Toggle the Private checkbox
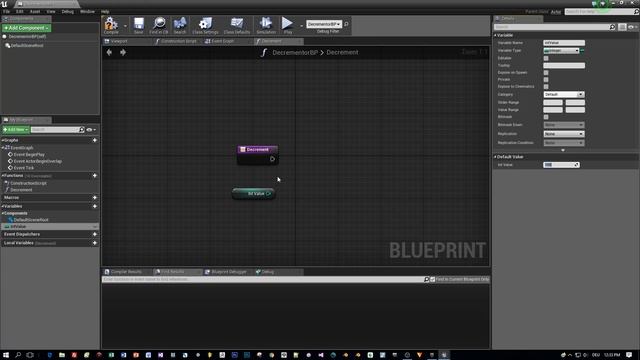Image resolution: width=640 pixels, height=360 pixels. [x=546, y=80]
